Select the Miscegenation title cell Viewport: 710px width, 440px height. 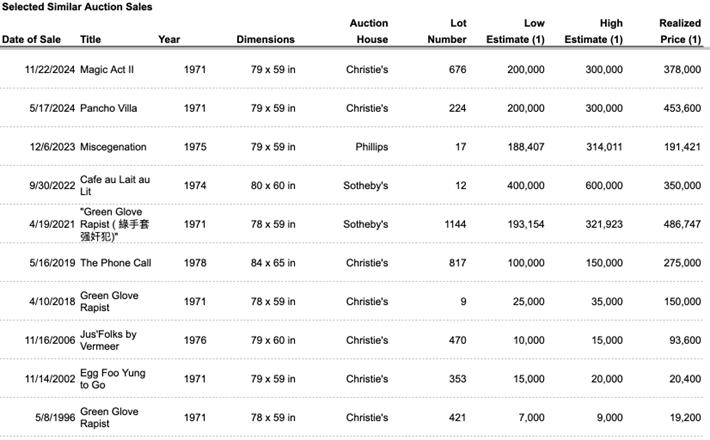[x=113, y=147]
